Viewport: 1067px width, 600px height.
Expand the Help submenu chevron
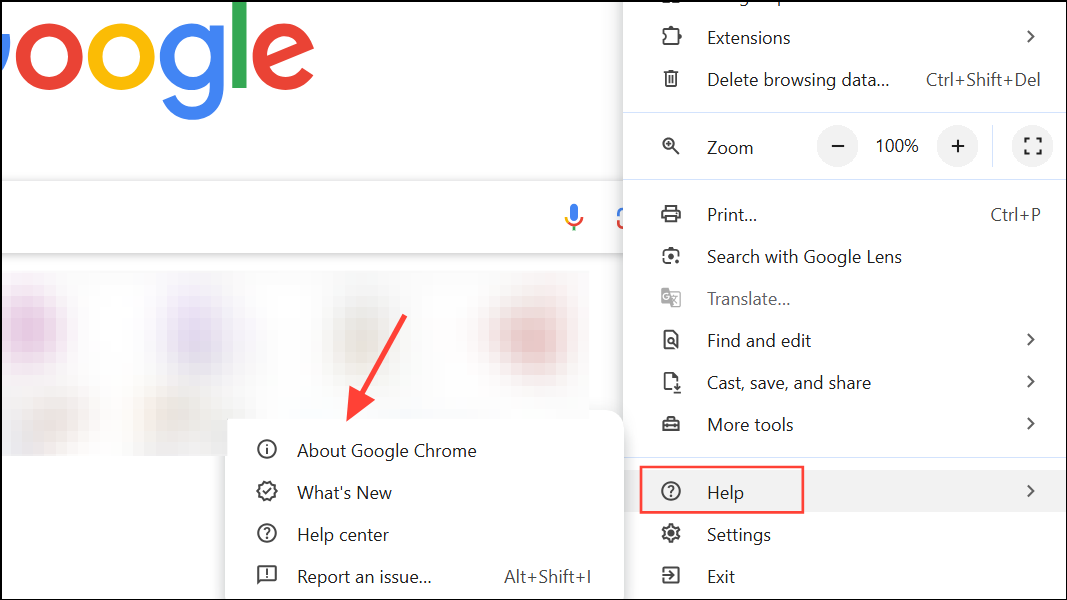(1030, 491)
